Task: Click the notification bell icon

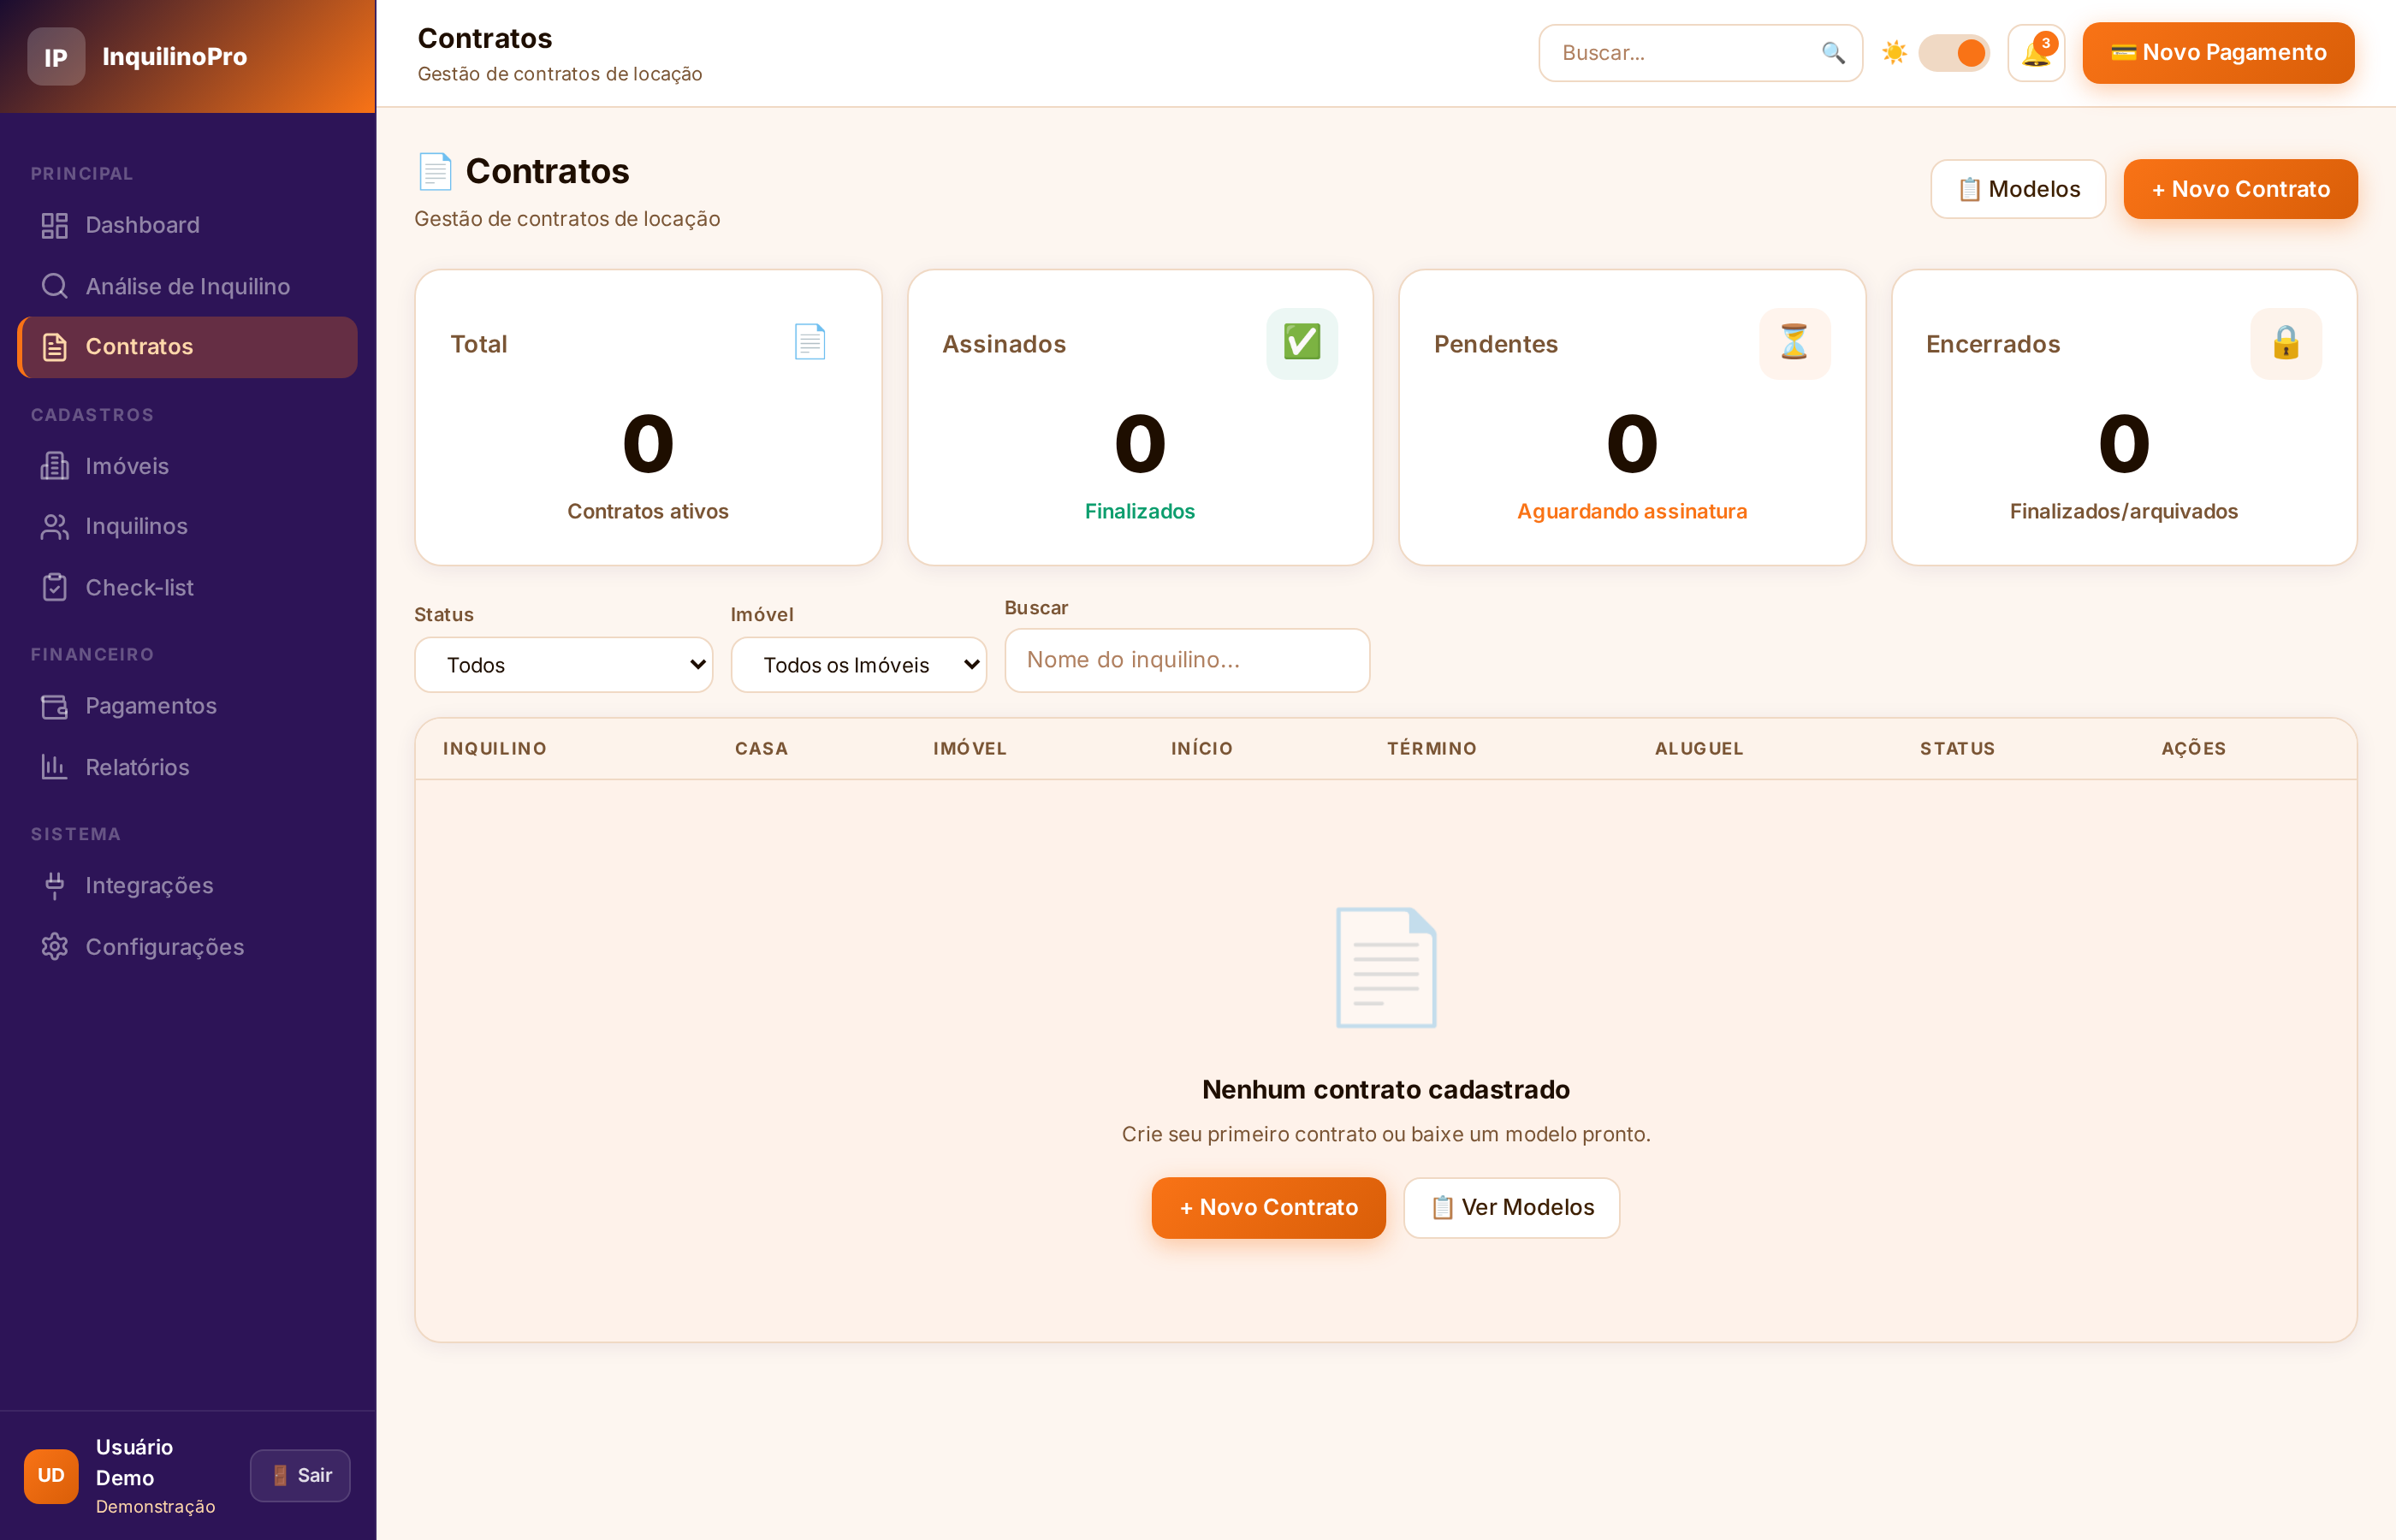Action: coord(2035,53)
